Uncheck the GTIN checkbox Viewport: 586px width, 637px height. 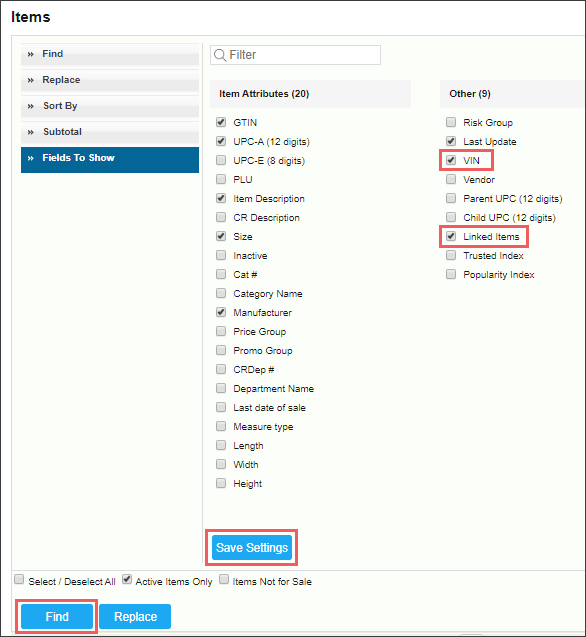click(221, 122)
